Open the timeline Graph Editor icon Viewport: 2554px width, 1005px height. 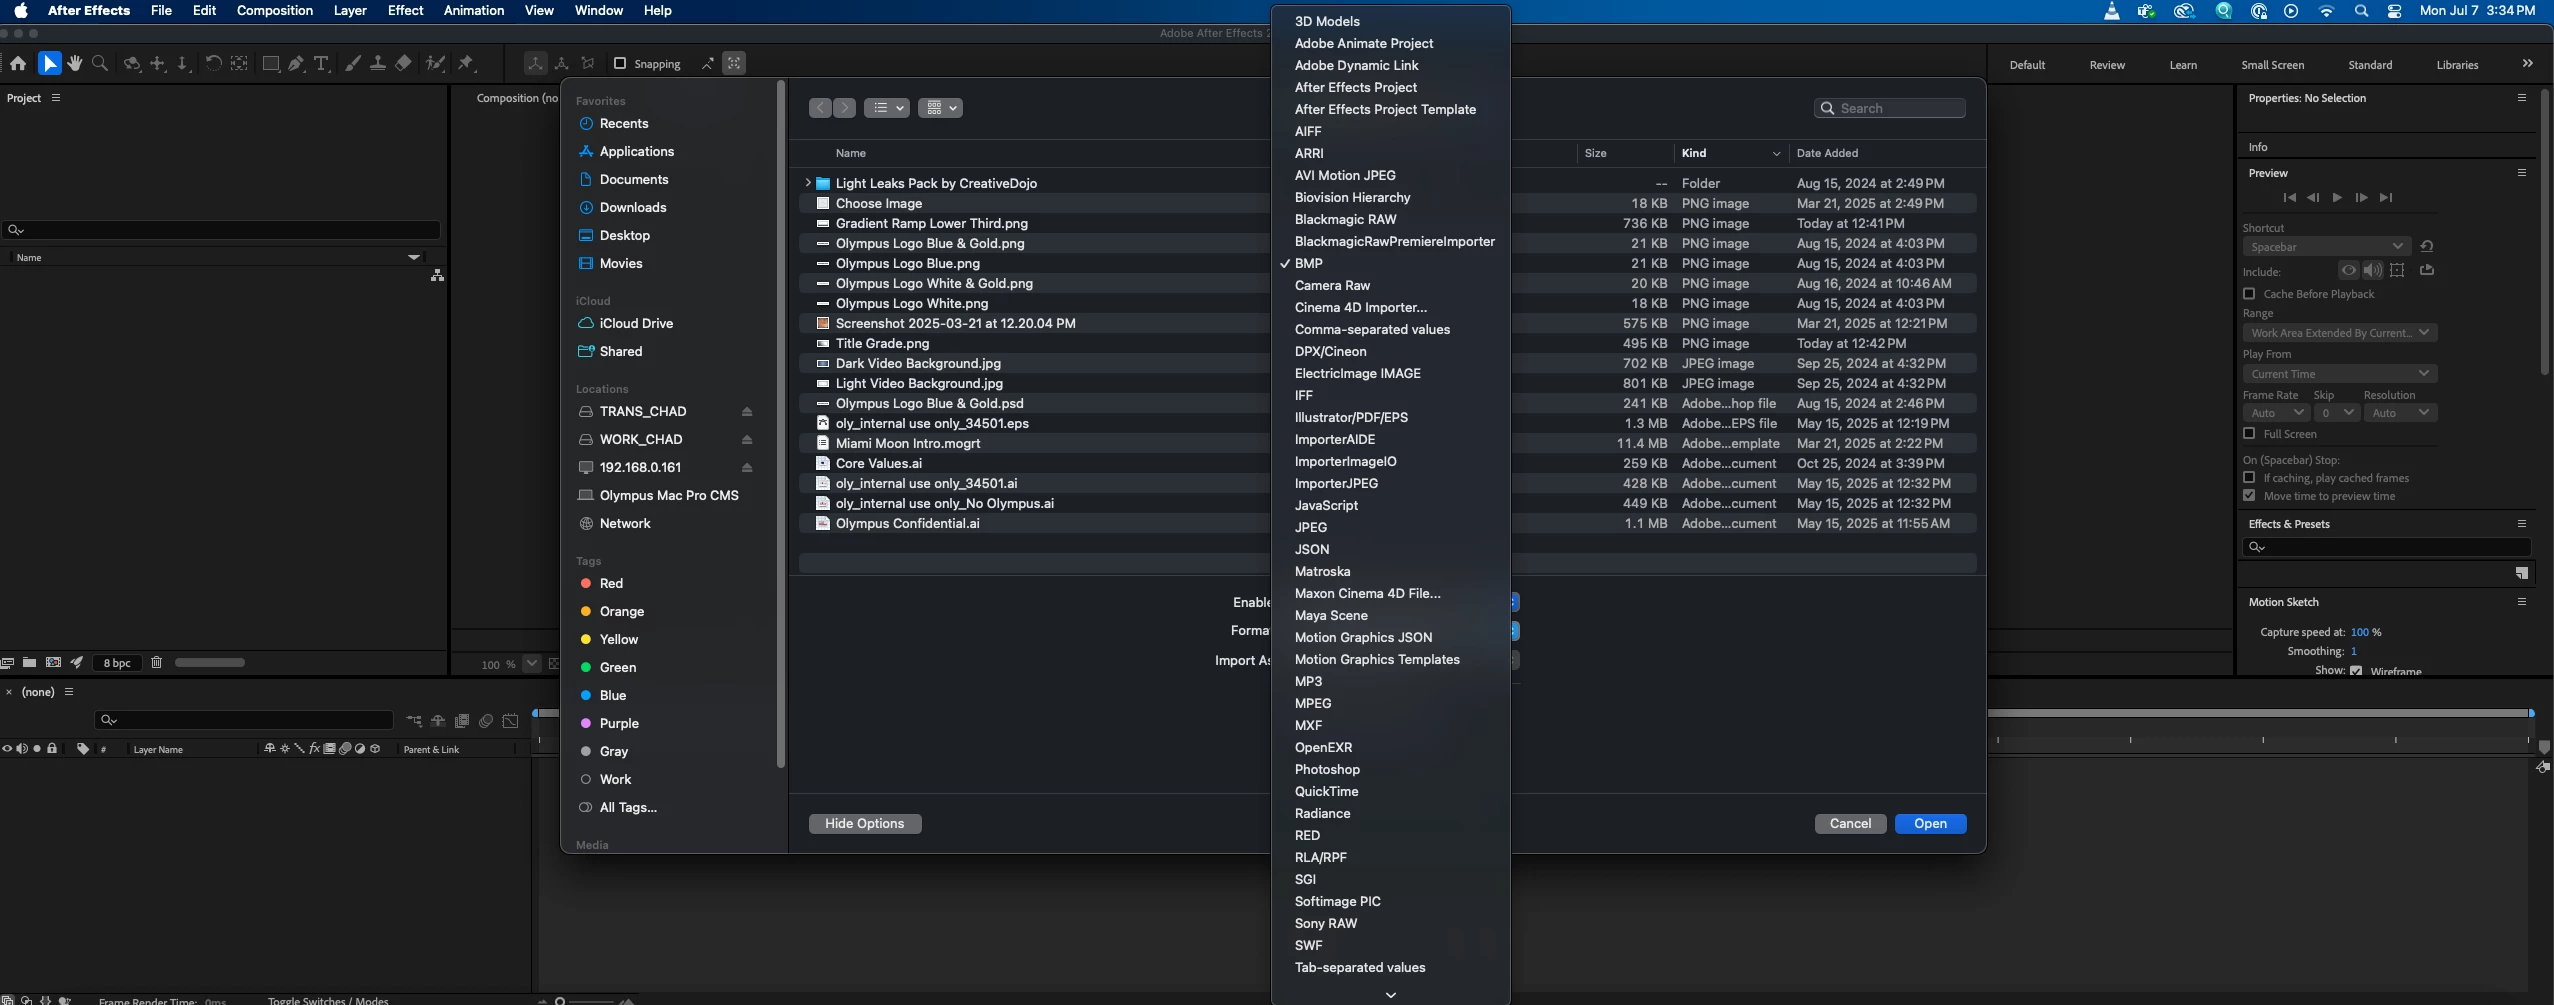511,721
